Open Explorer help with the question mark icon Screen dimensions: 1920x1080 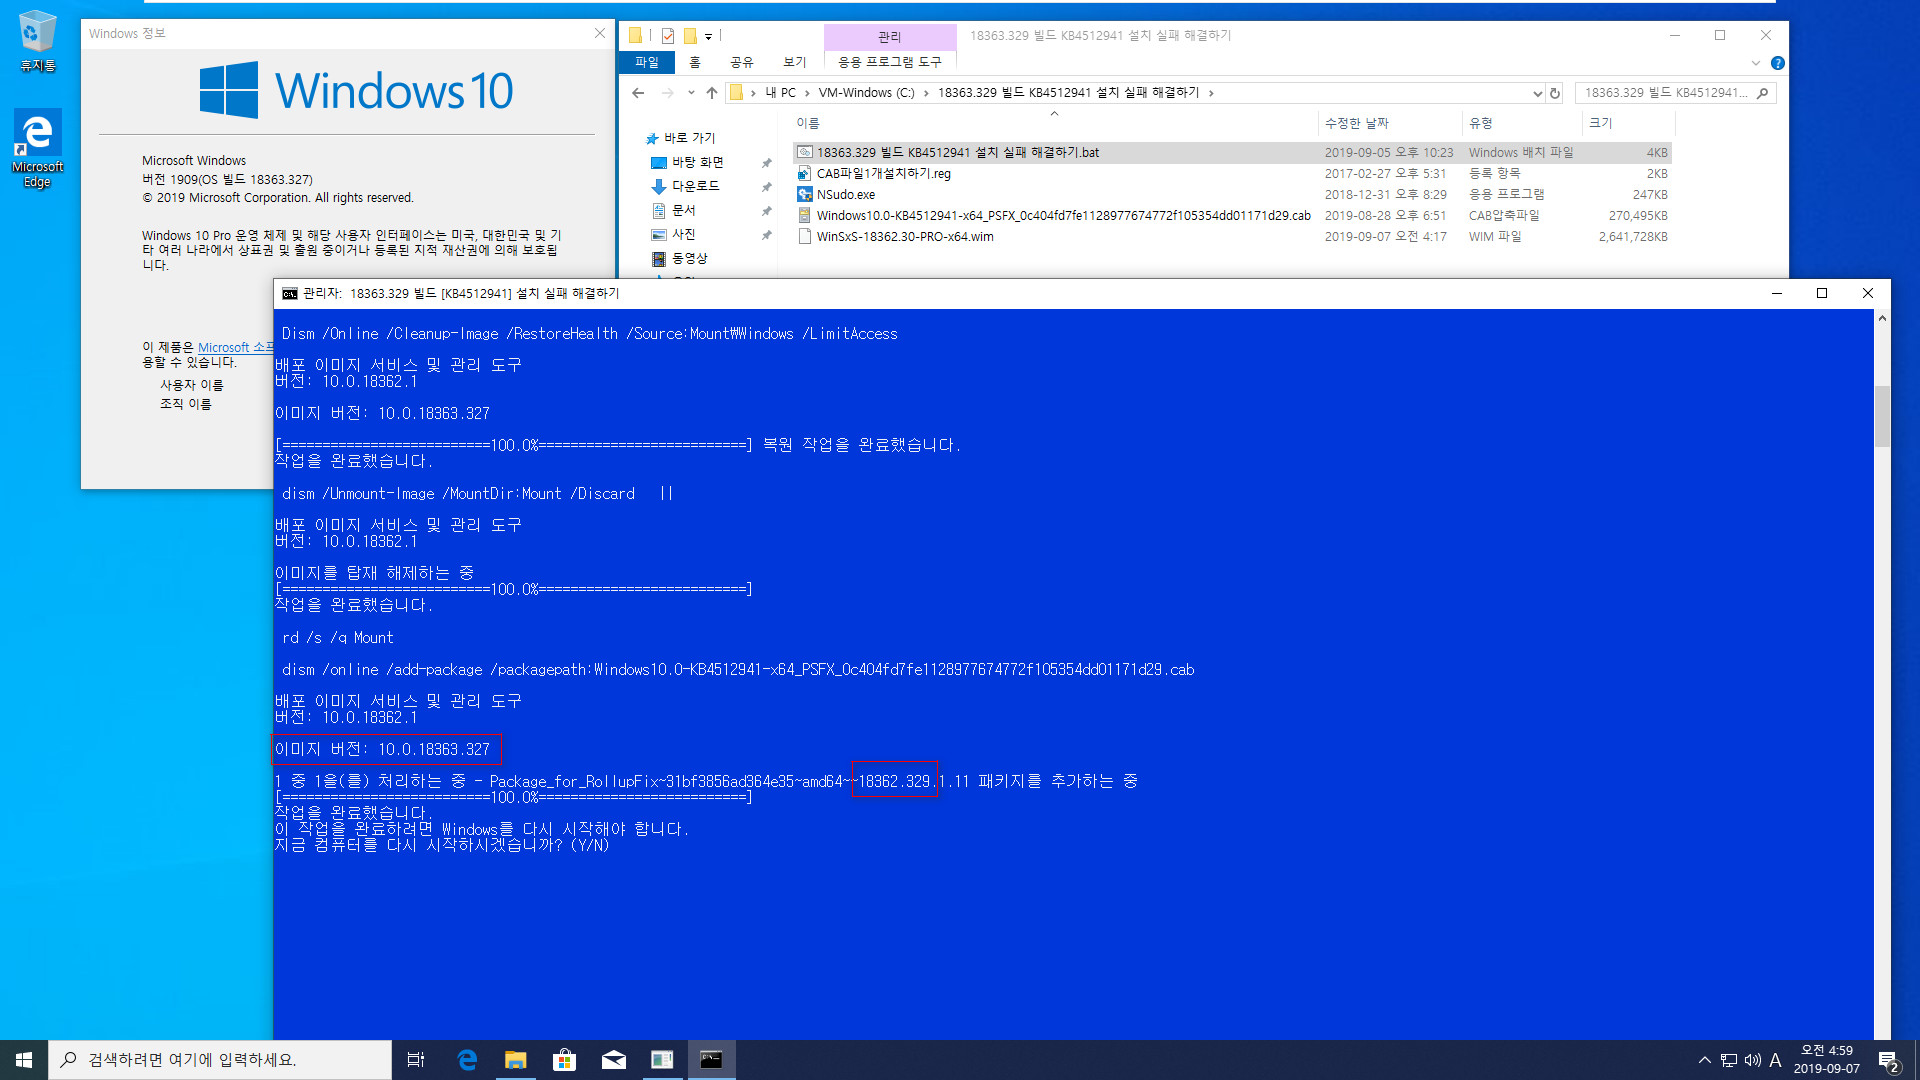click(x=1777, y=63)
